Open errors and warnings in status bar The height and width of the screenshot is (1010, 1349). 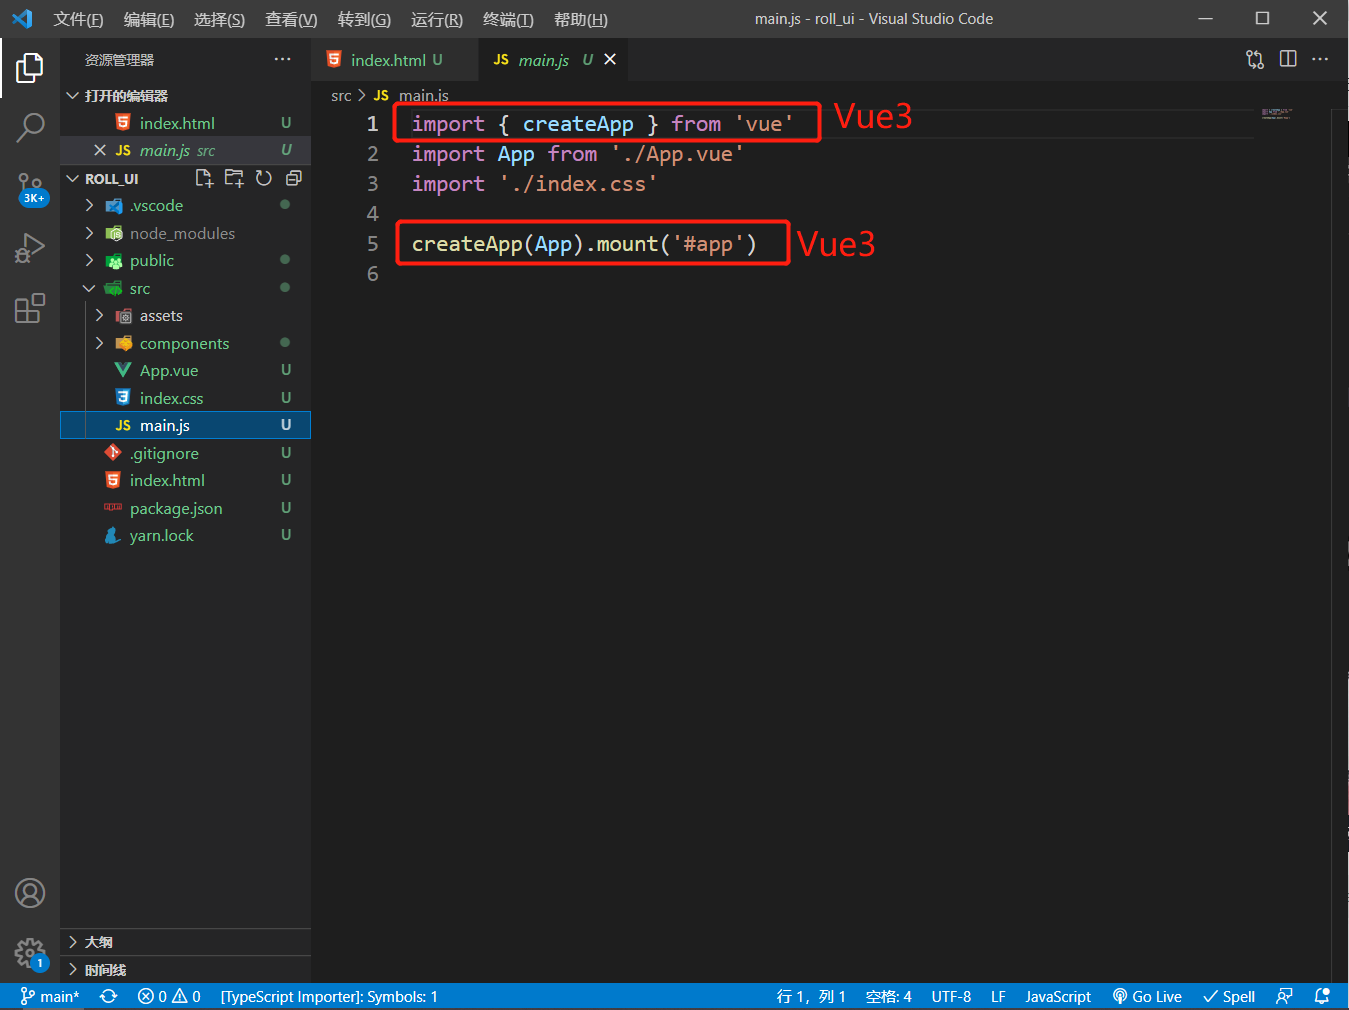click(169, 996)
